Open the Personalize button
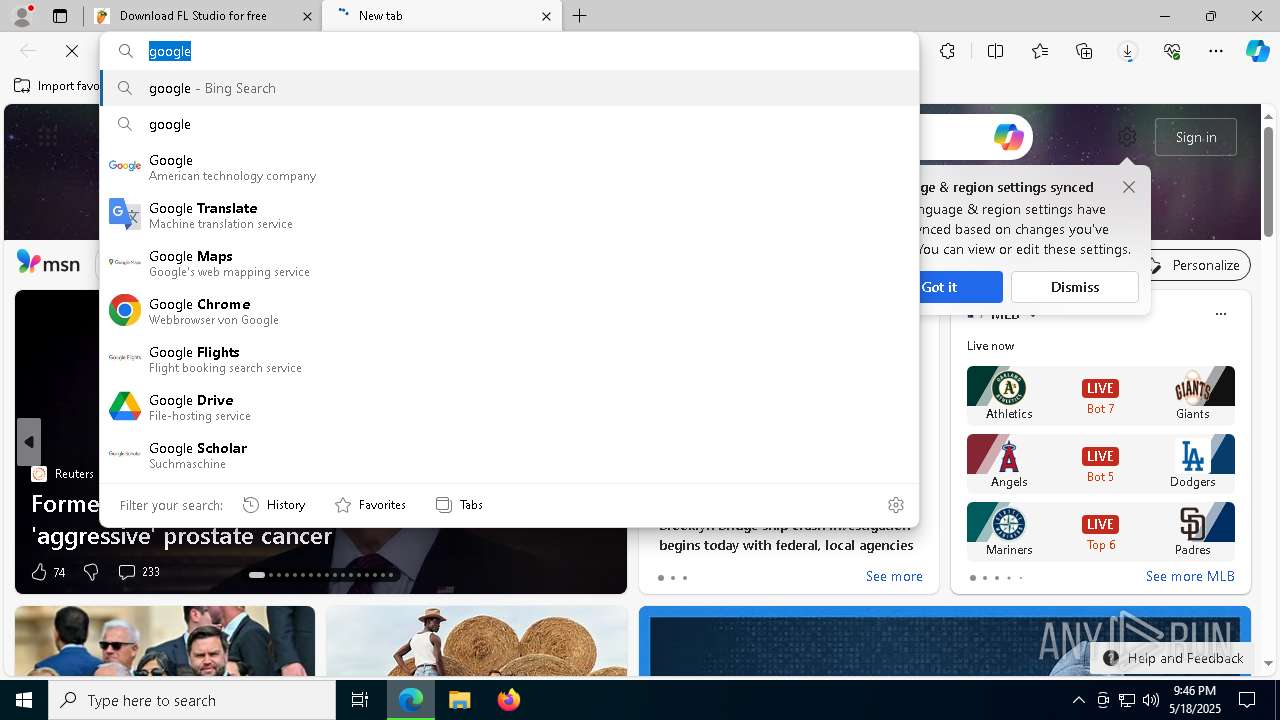1280x720 pixels. coord(1195,265)
